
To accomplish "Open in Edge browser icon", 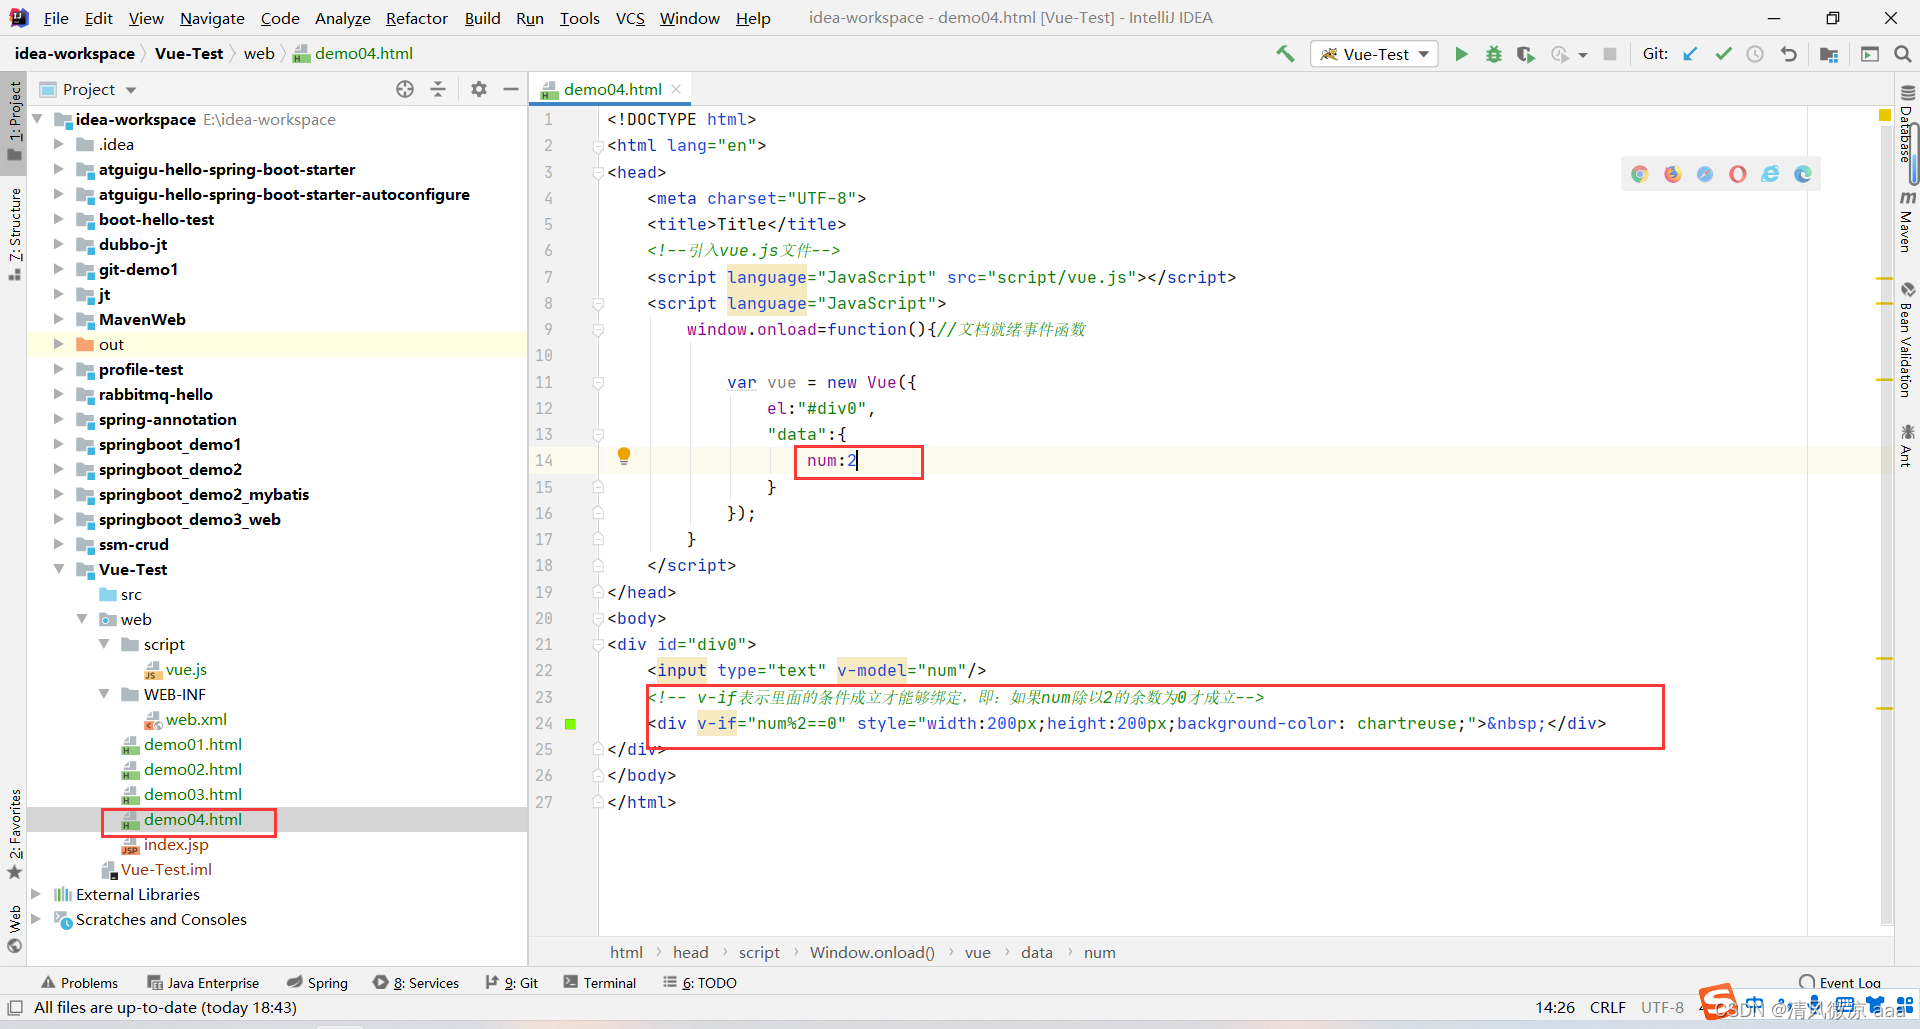I will 1803,174.
